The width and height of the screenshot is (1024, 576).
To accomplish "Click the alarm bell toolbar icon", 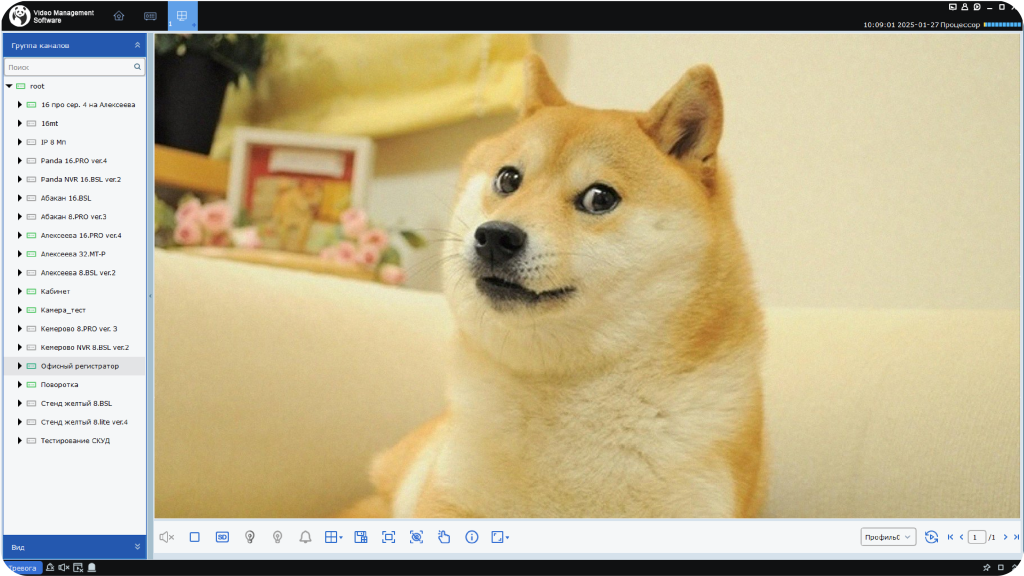I will 305,537.
